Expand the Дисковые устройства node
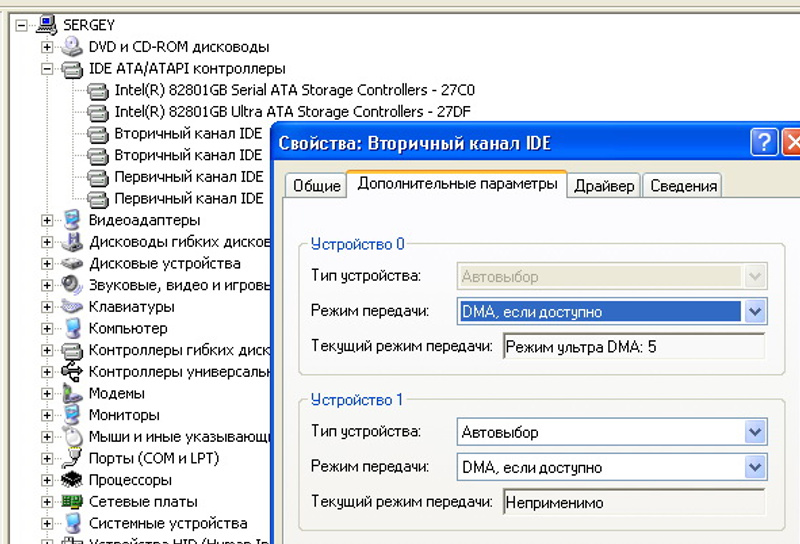Image resolution: width=800 pixels, height=544 pixels. point(46,264)
